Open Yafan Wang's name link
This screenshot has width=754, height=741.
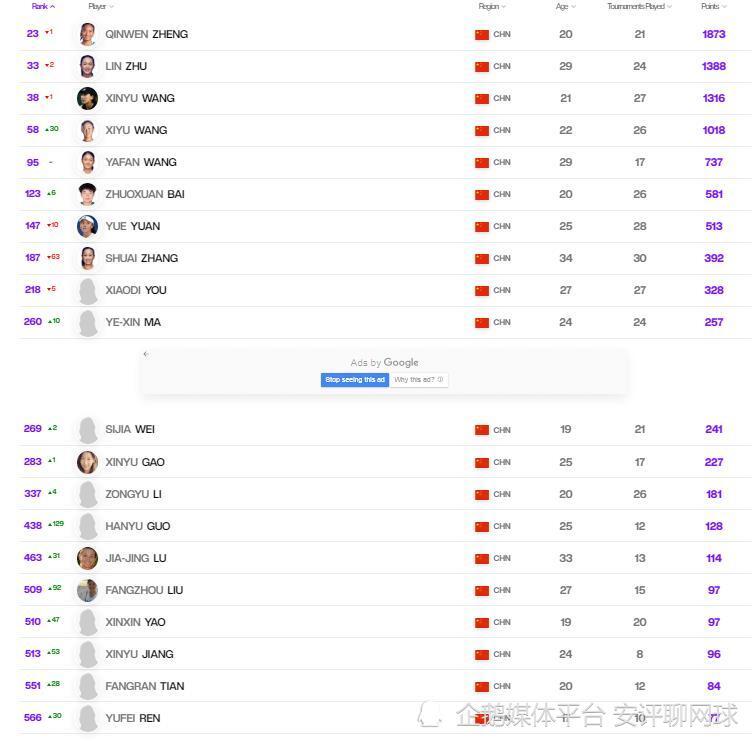[x=141, y=162]
